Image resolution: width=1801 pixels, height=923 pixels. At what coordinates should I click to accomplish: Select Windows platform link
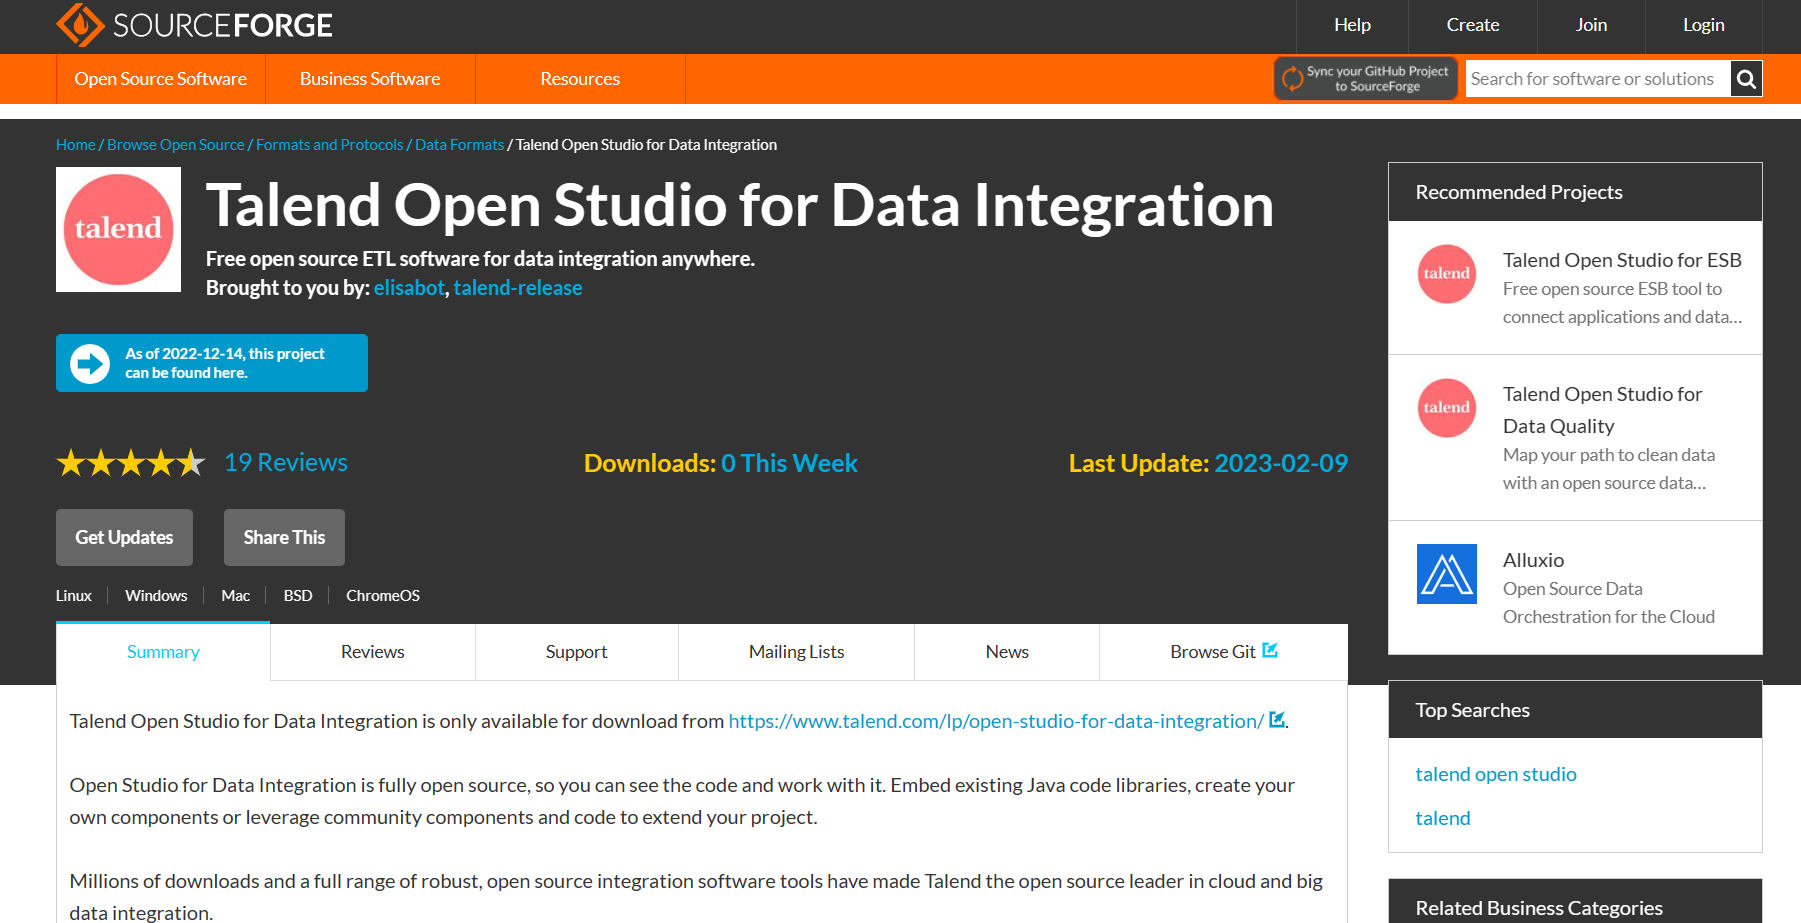(156, 596)
